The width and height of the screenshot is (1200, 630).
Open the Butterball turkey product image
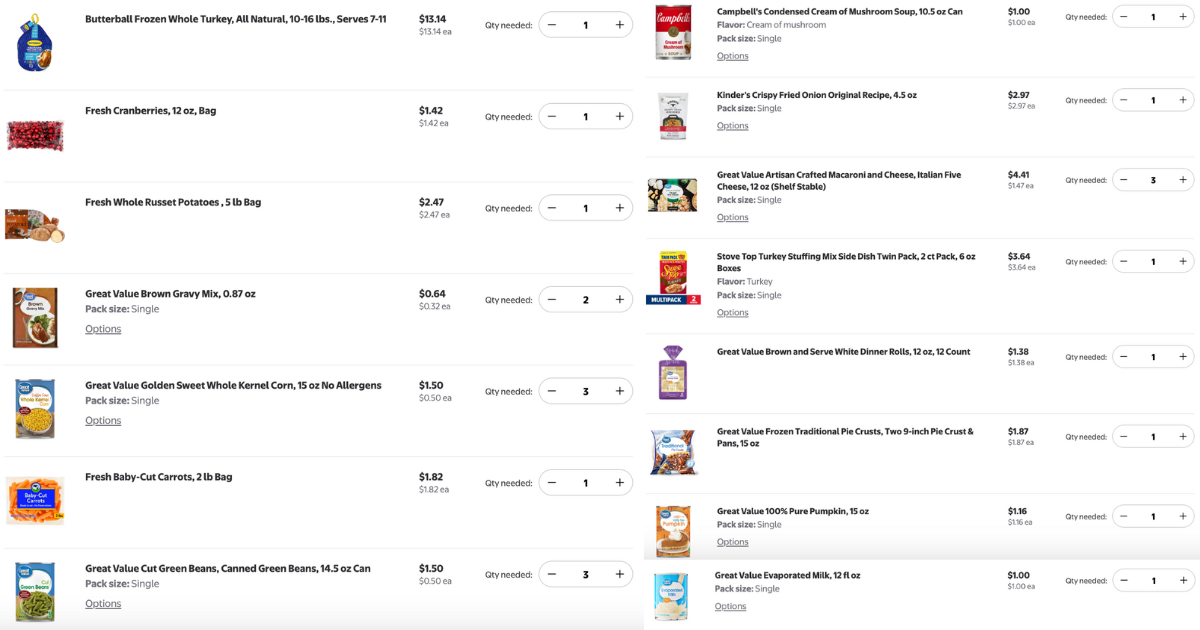pos(34,43)
